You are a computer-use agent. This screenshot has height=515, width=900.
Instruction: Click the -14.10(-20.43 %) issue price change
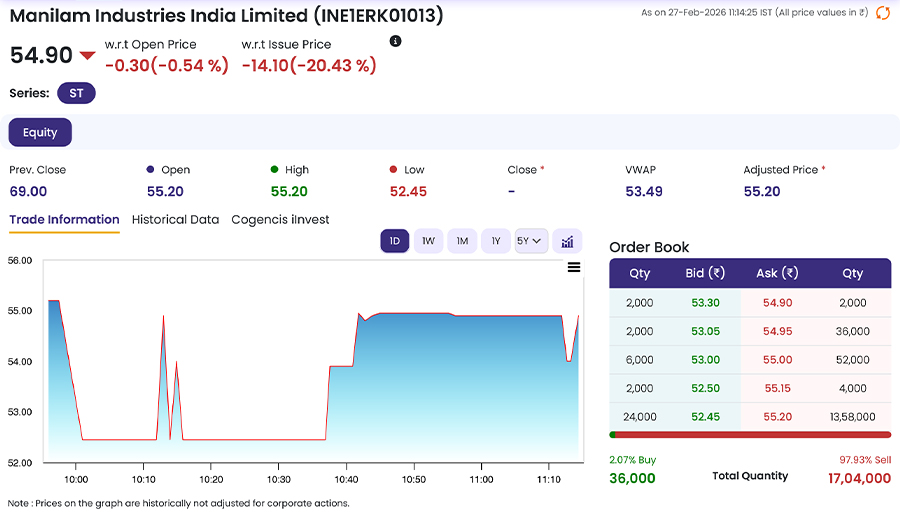click(309, 65)
